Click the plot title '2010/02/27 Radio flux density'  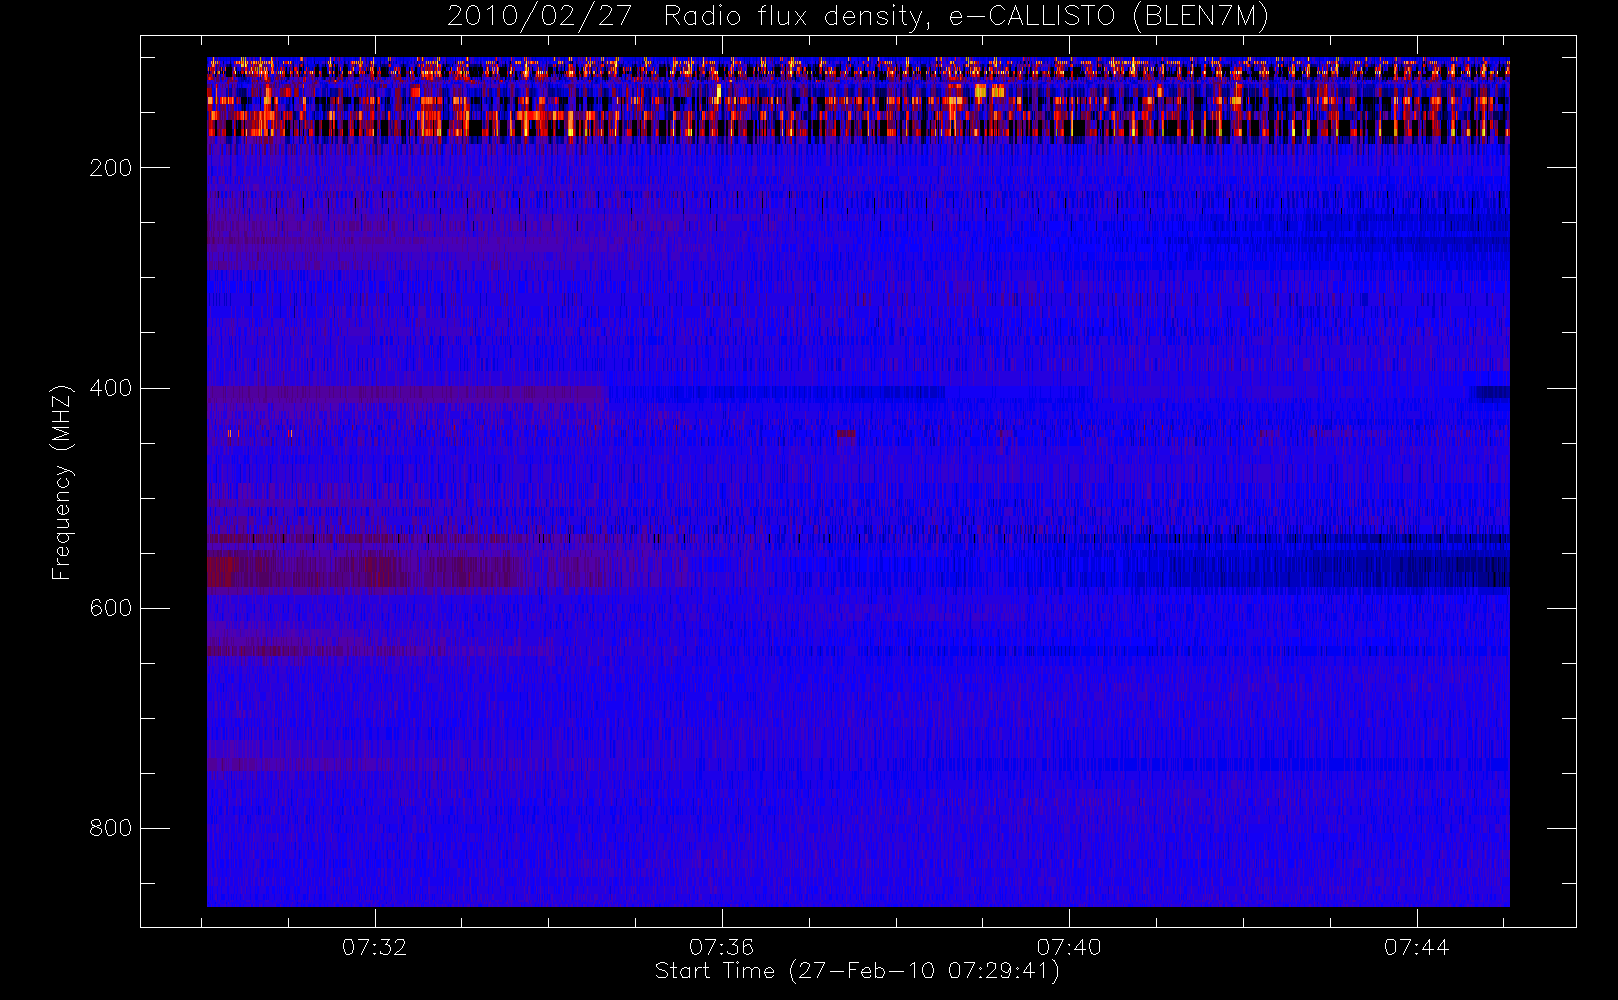coord(858,17)
